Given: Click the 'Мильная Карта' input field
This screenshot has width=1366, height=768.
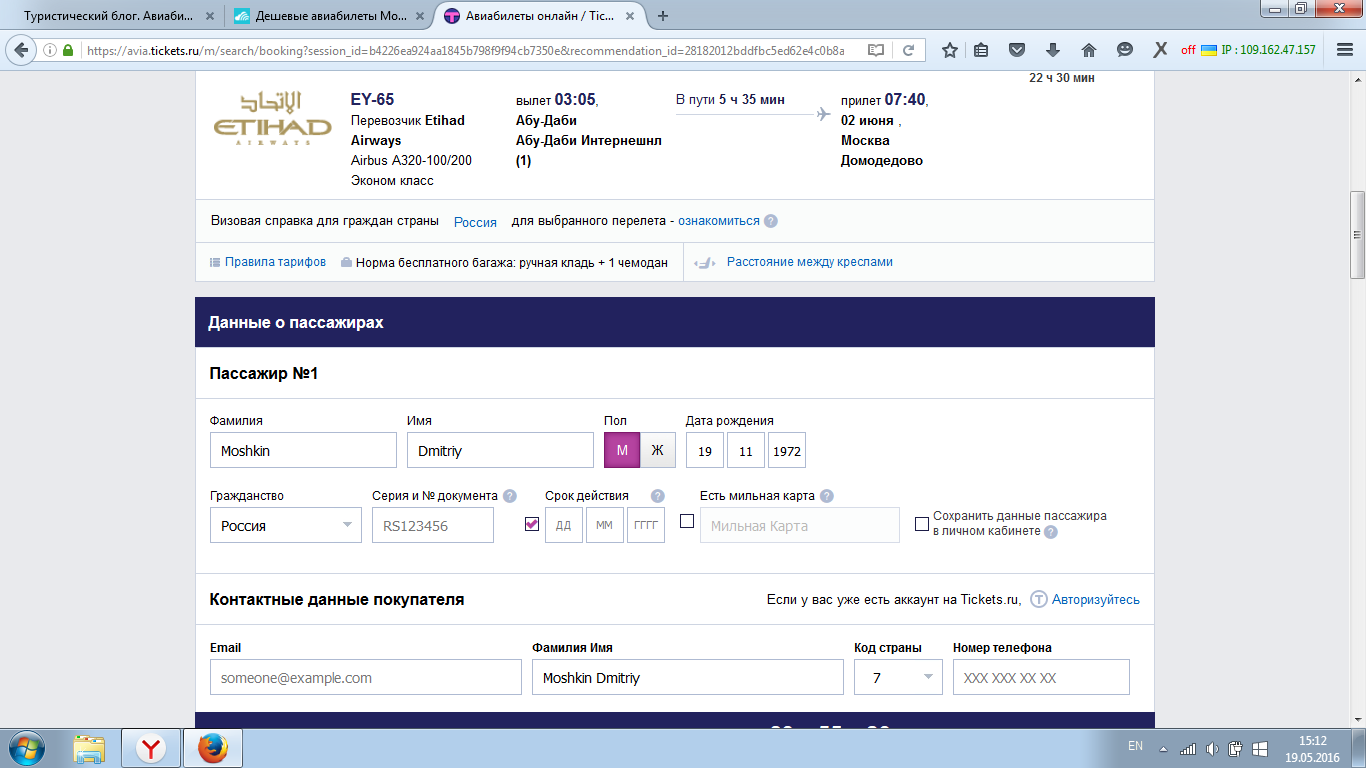Looking at the screenshot, I should [x=800, y=525].
